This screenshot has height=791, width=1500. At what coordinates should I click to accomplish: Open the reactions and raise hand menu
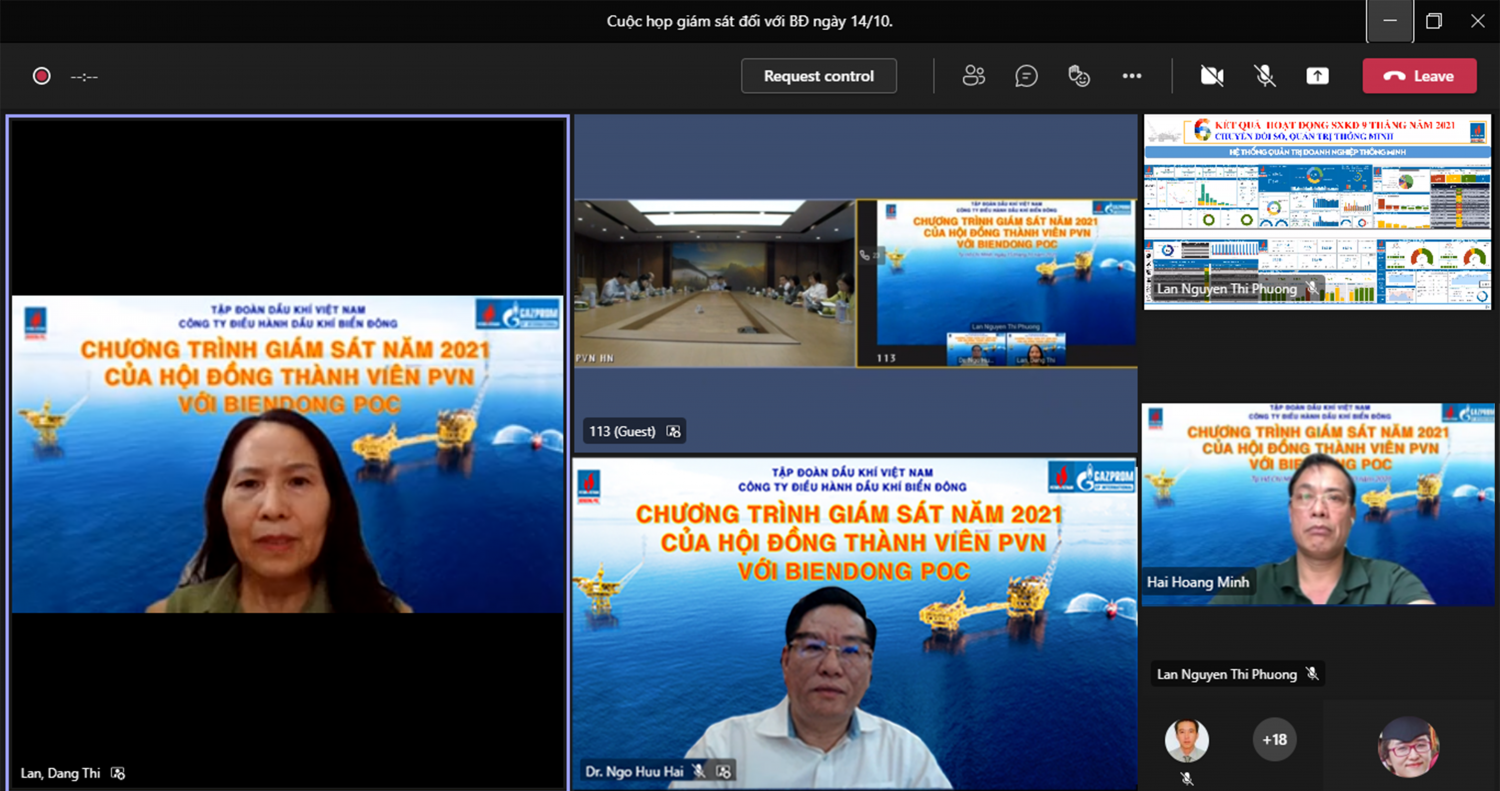coord(1079,76)
